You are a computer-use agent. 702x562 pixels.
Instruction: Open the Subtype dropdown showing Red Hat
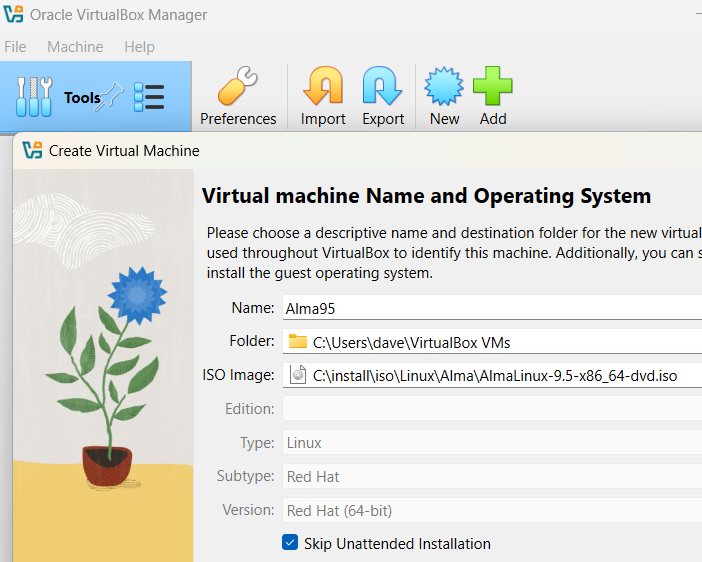coord(492,477)
